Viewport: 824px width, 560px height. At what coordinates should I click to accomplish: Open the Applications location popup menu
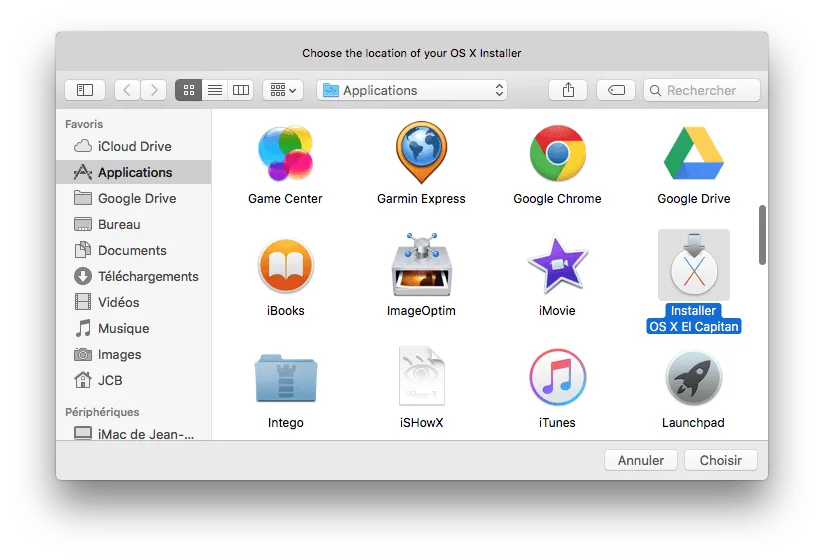point(412,90)
